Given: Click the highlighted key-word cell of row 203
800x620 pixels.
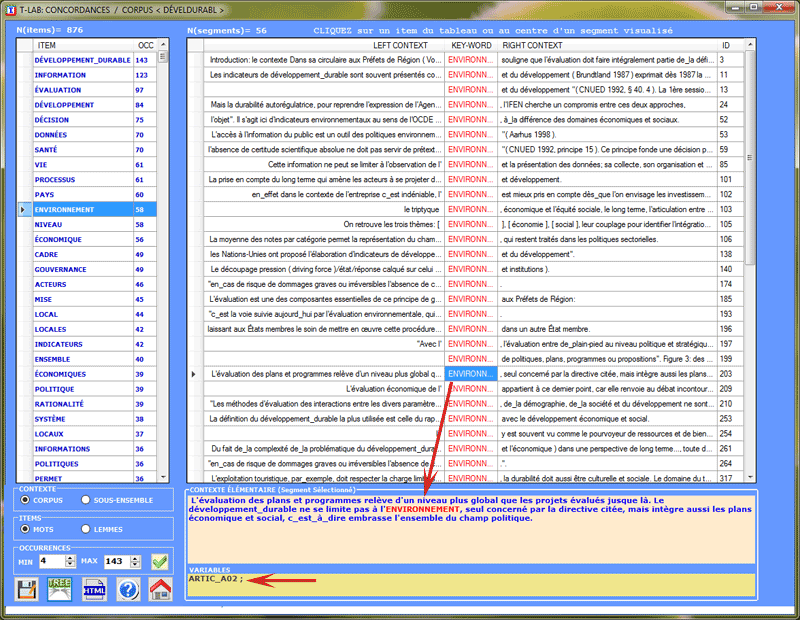Looking at the screenshot, I should [x=471, y=374].
